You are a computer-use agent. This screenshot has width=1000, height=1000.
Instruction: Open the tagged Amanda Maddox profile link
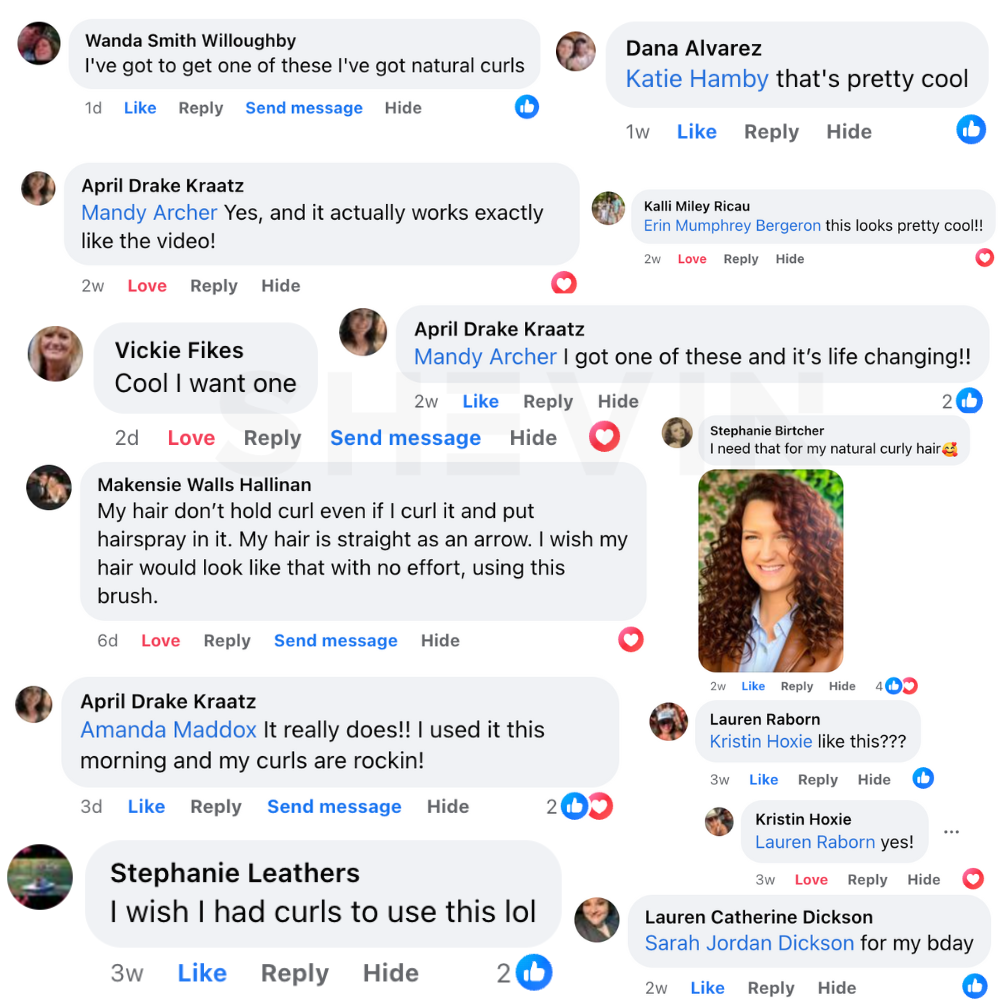168,730
